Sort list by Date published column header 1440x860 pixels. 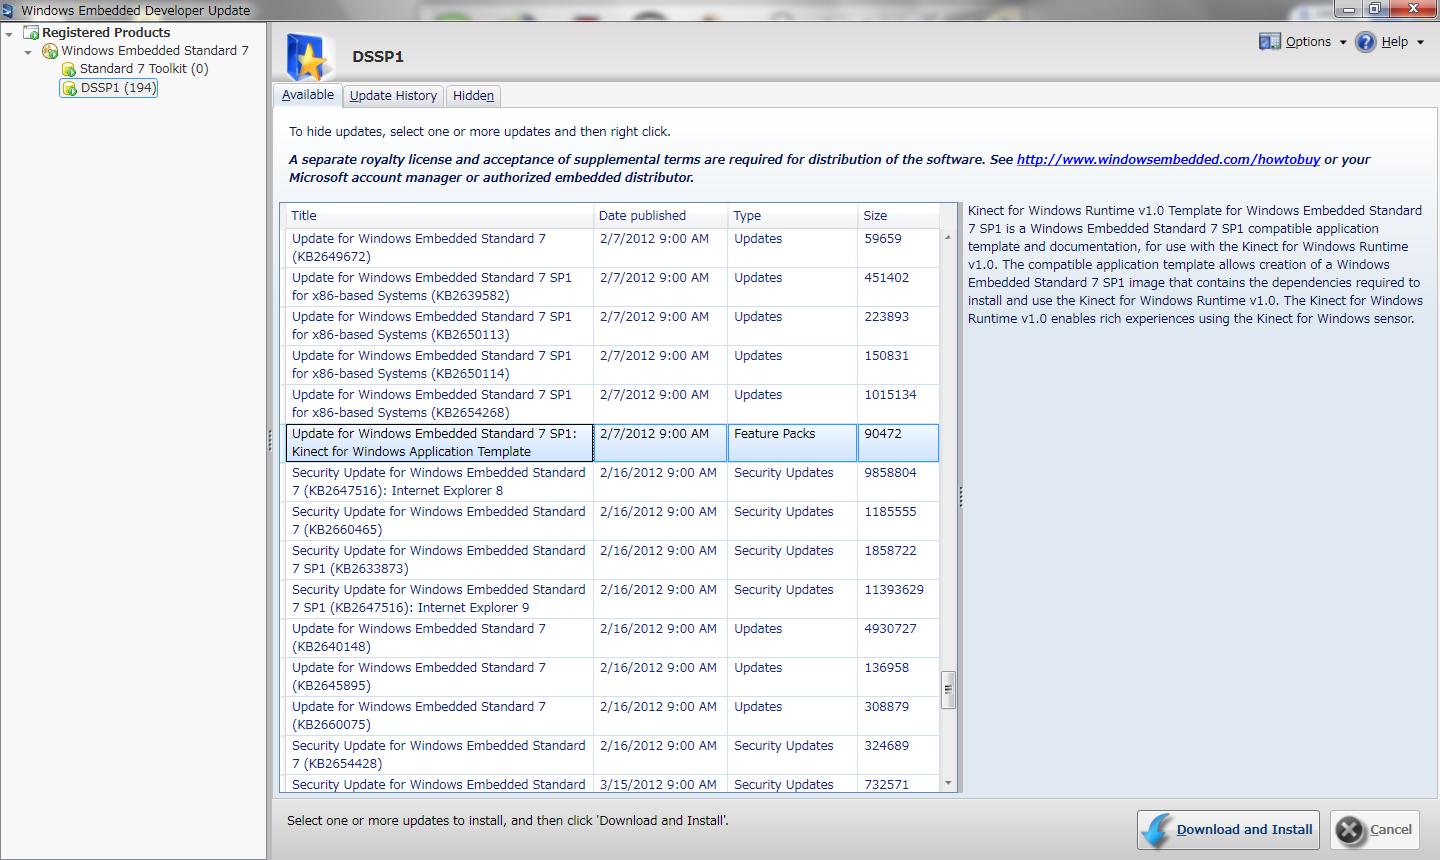tap(660, 216)
